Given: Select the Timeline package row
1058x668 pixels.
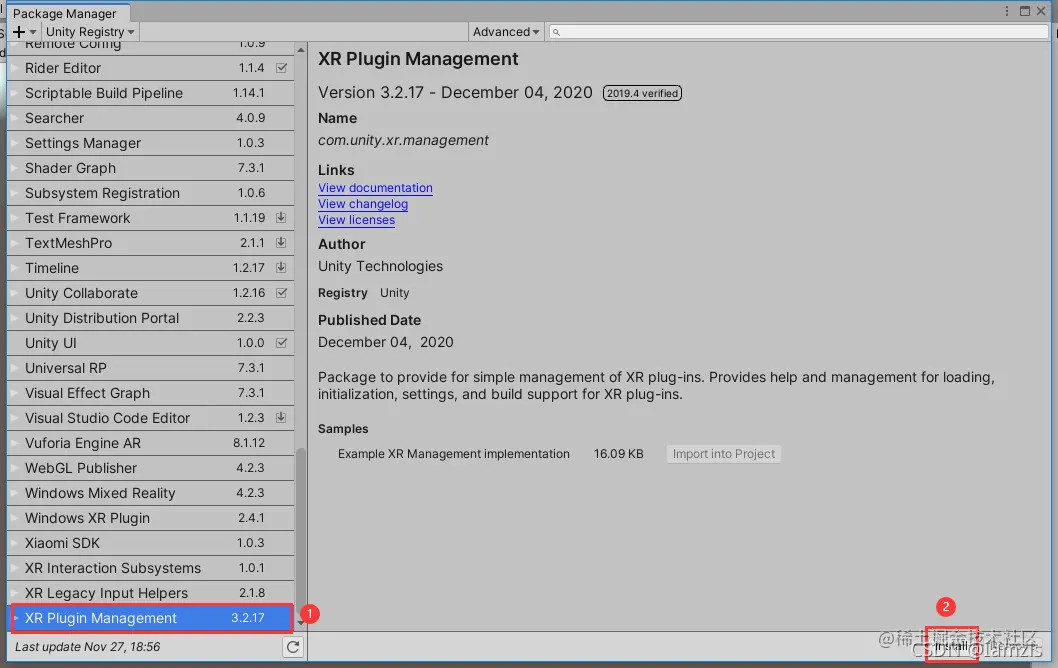Looking at the screenshot, I should pos(150,267).
